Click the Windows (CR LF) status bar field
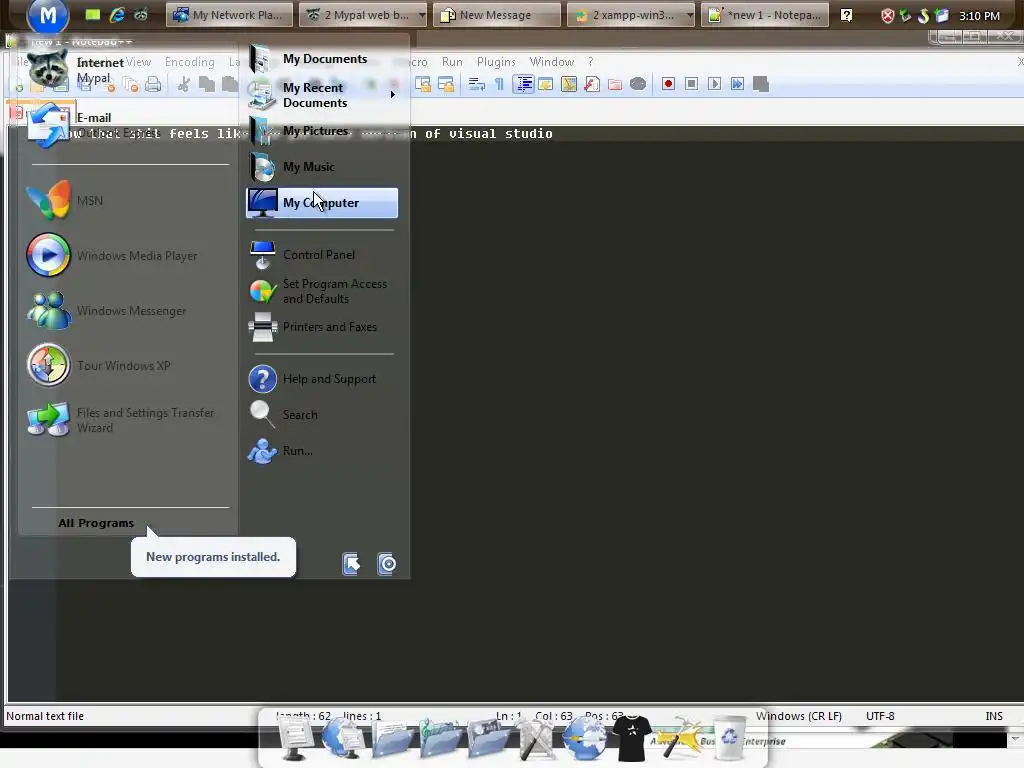The height and width of the screenshot is (768, 1024). pyautogui.click(x=799, y=716)
